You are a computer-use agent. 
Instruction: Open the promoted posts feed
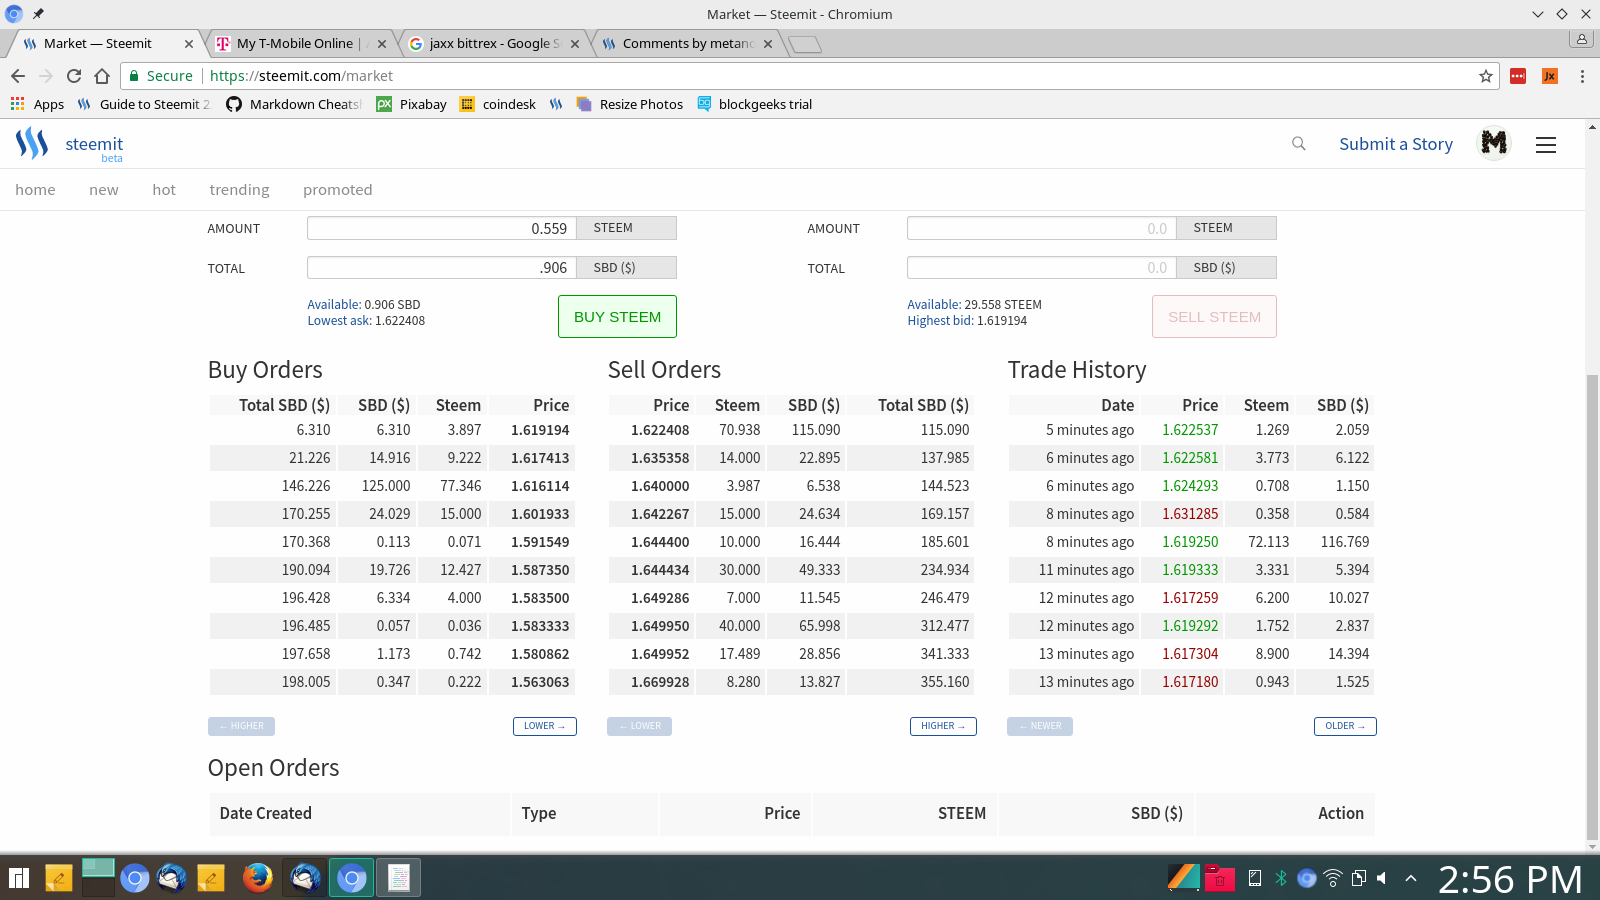338,190
